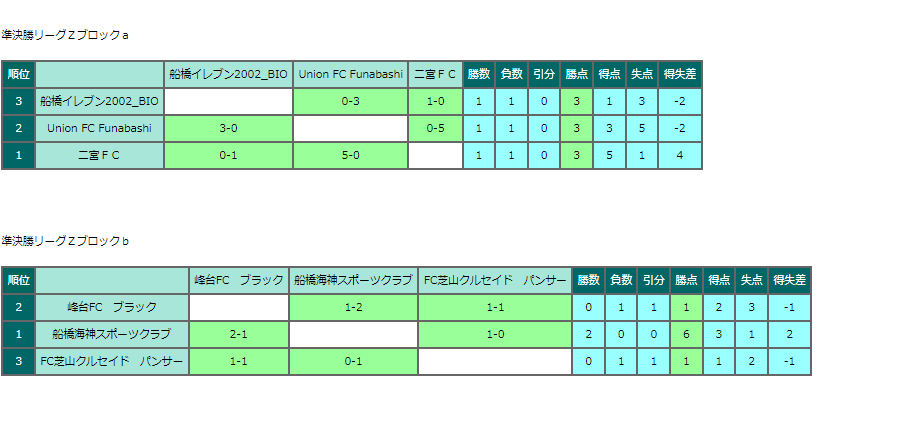913x423 pixels.
Task: Click the 1-0 score in block b
Action: pos(495,334)
